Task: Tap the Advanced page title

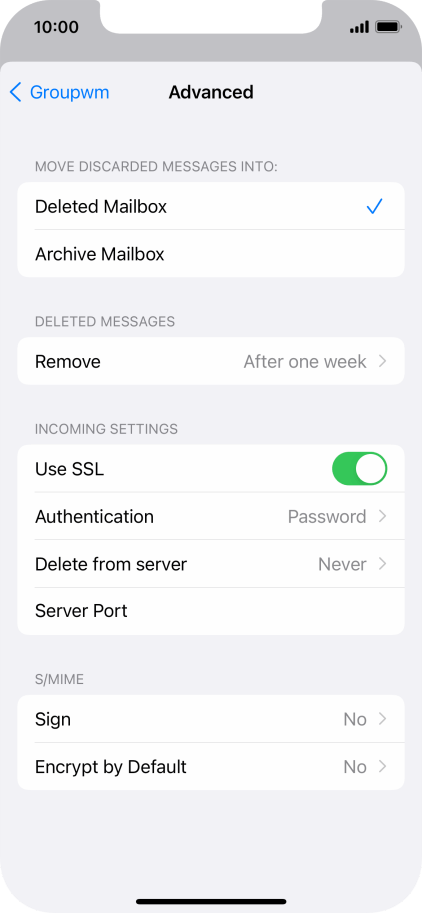Action: pos(211,92)
